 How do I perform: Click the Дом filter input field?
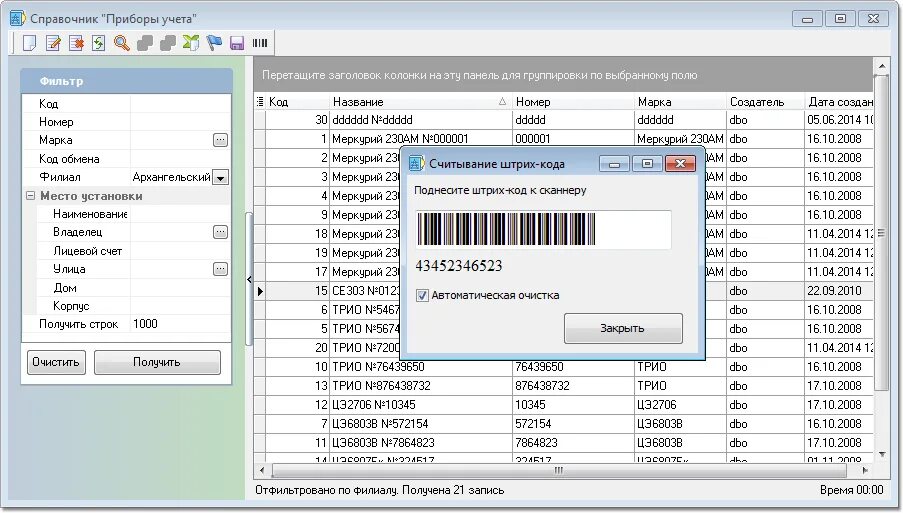180,288
